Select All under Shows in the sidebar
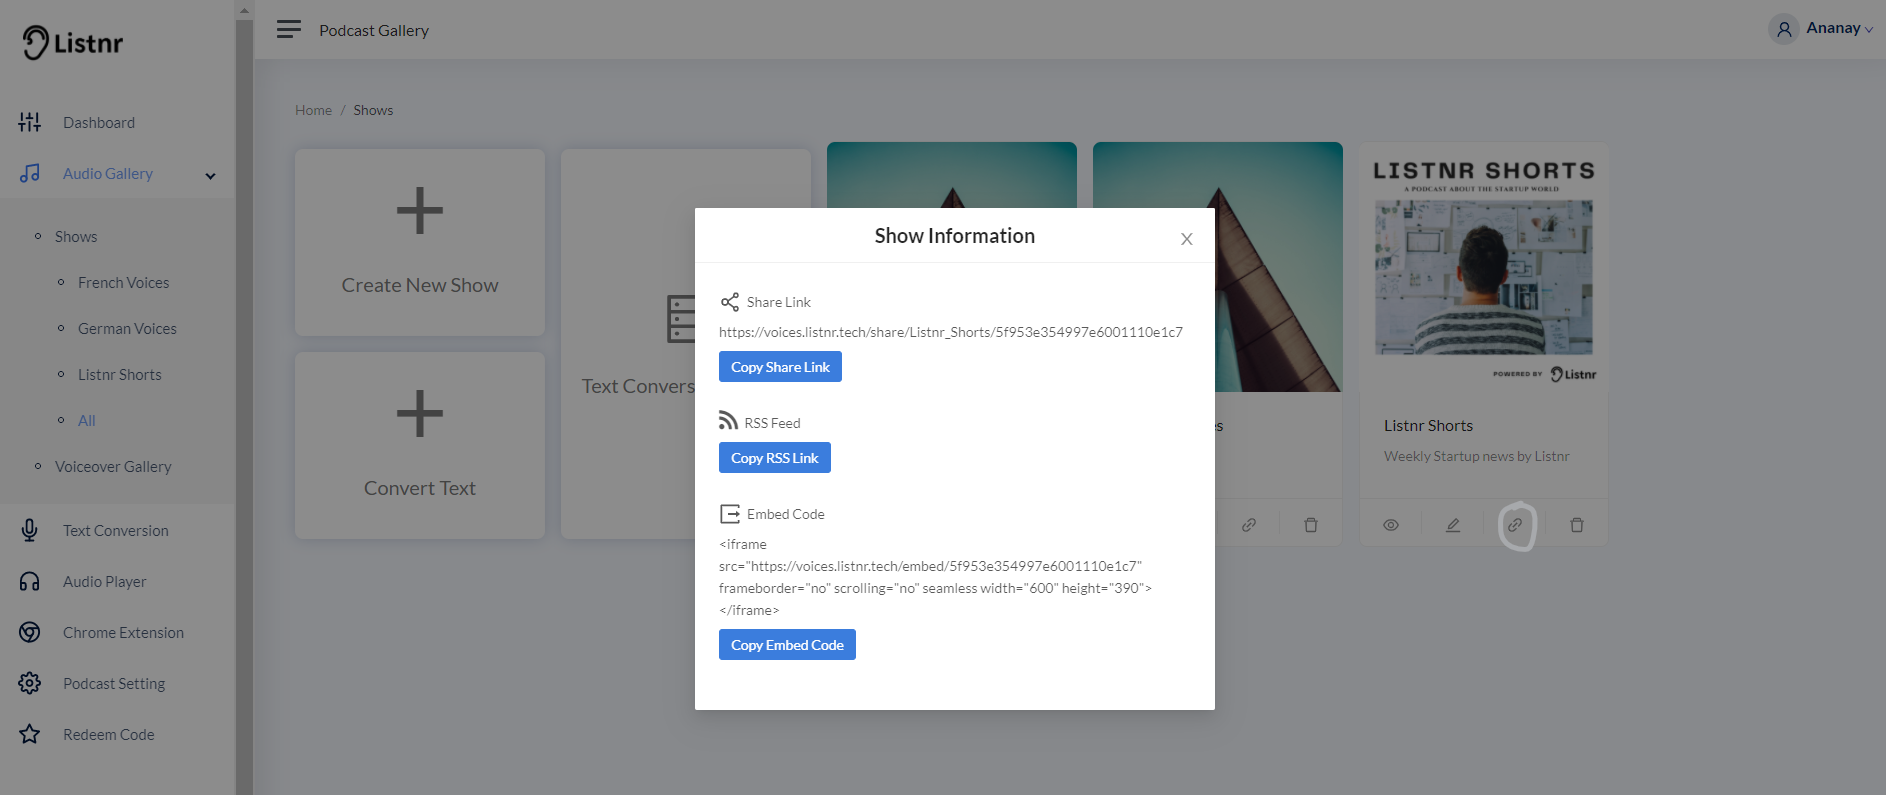 pyautogui.click(x=87, y=420)
